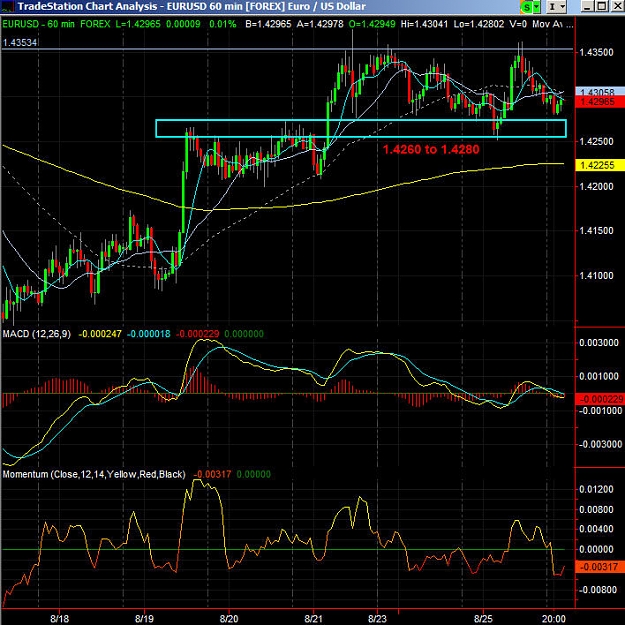Click the 'Momentum (Close,12,14,Yellow,Red,Black)' title

pyautogui.click(x=94, y=474)
